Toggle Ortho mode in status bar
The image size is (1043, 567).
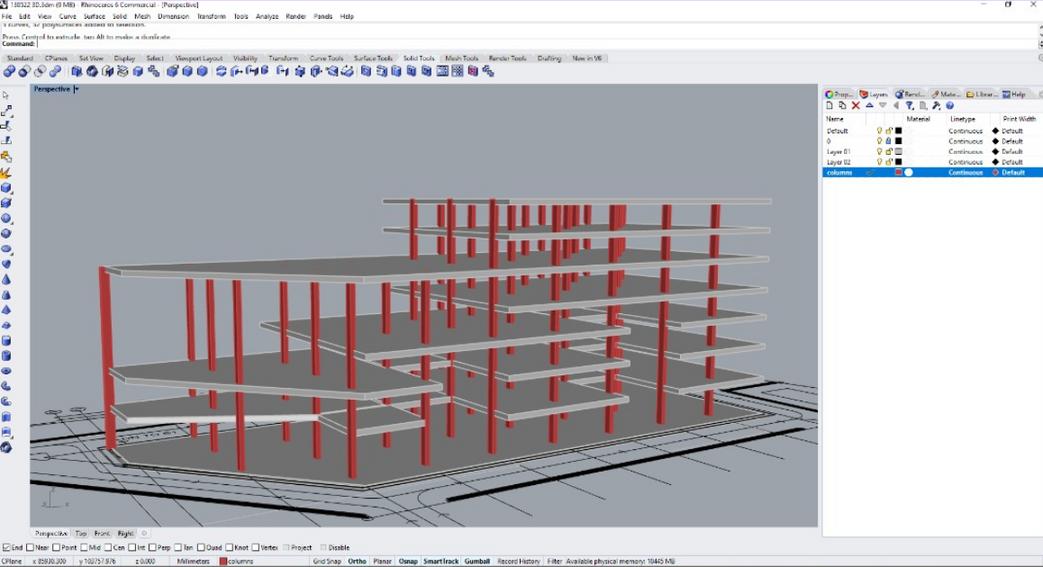tap(357, 562)
